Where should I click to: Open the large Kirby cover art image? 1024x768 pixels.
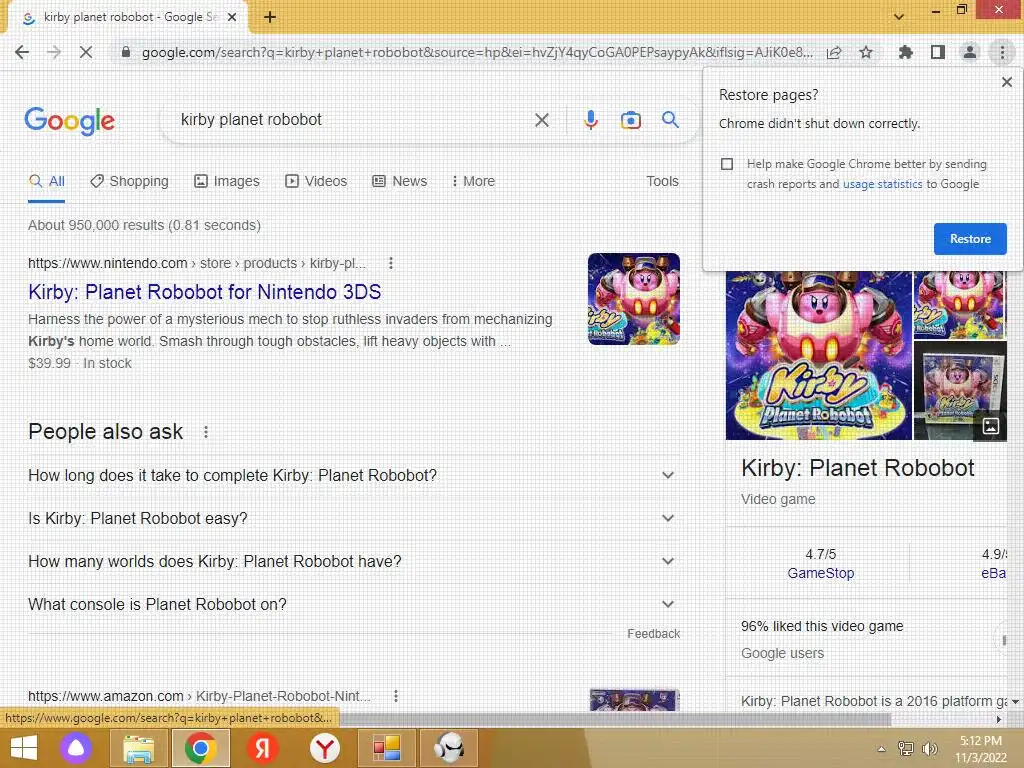coord(818,355)
